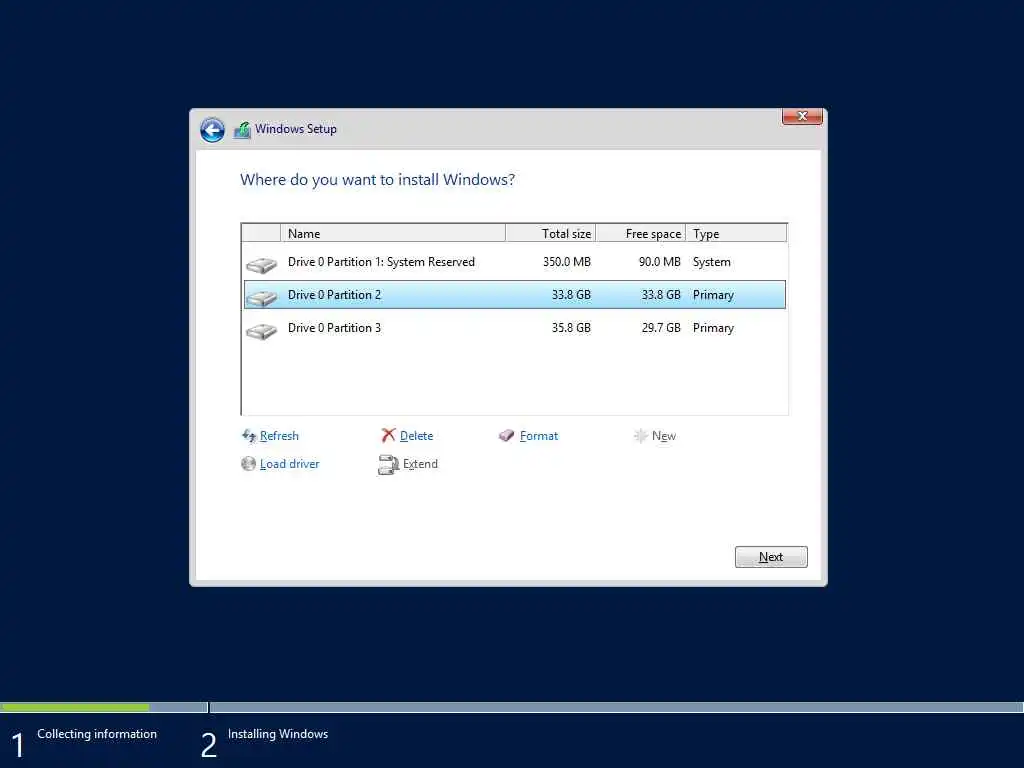The height and width of the screenshot is (768, 1024).
Task: Select the Drive 0 Partition 2 row
Action: [515, 295]
